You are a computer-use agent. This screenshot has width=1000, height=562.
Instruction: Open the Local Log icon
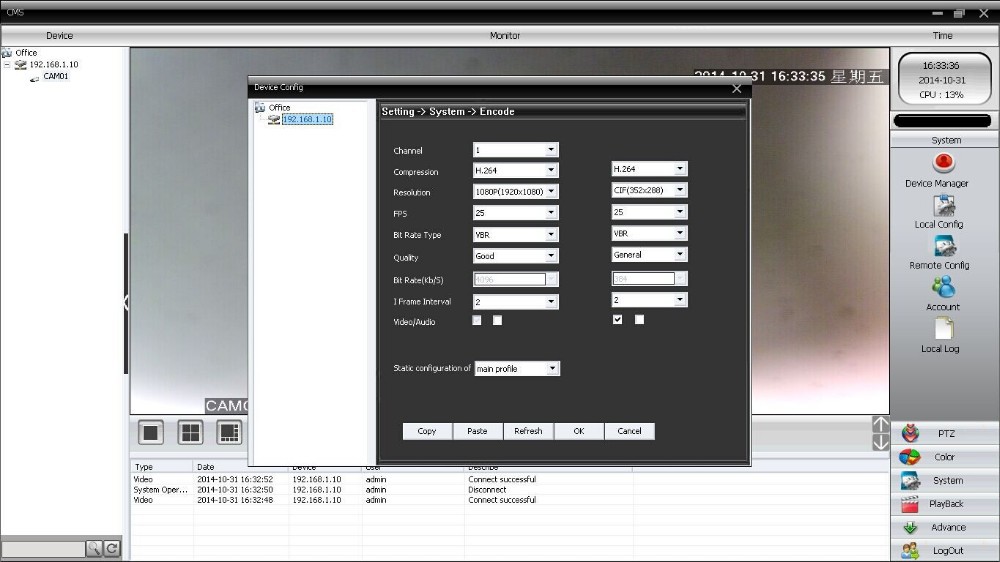[942, 329]
